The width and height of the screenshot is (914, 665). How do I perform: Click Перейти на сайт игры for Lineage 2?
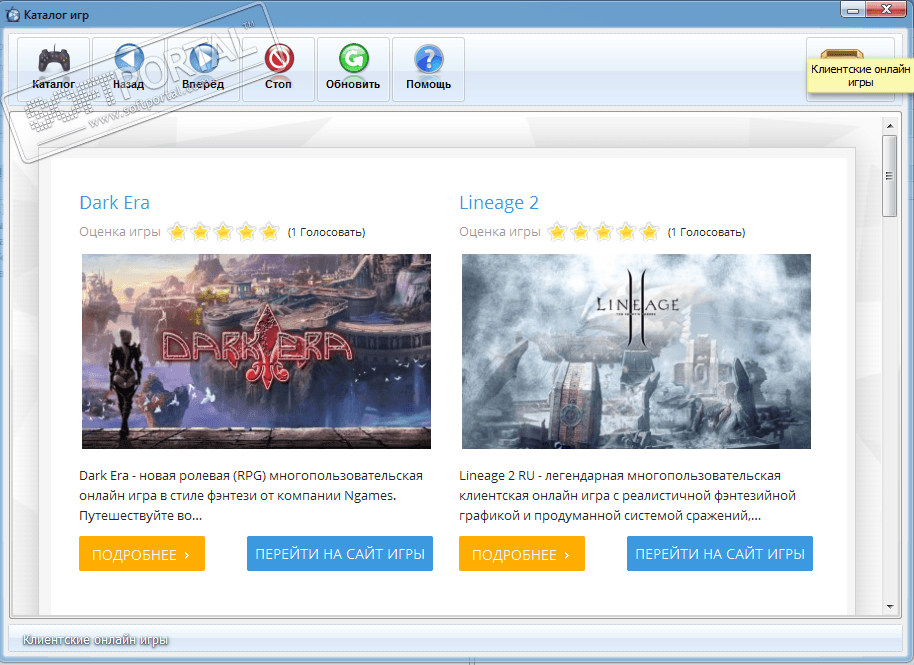pos(720,554)
